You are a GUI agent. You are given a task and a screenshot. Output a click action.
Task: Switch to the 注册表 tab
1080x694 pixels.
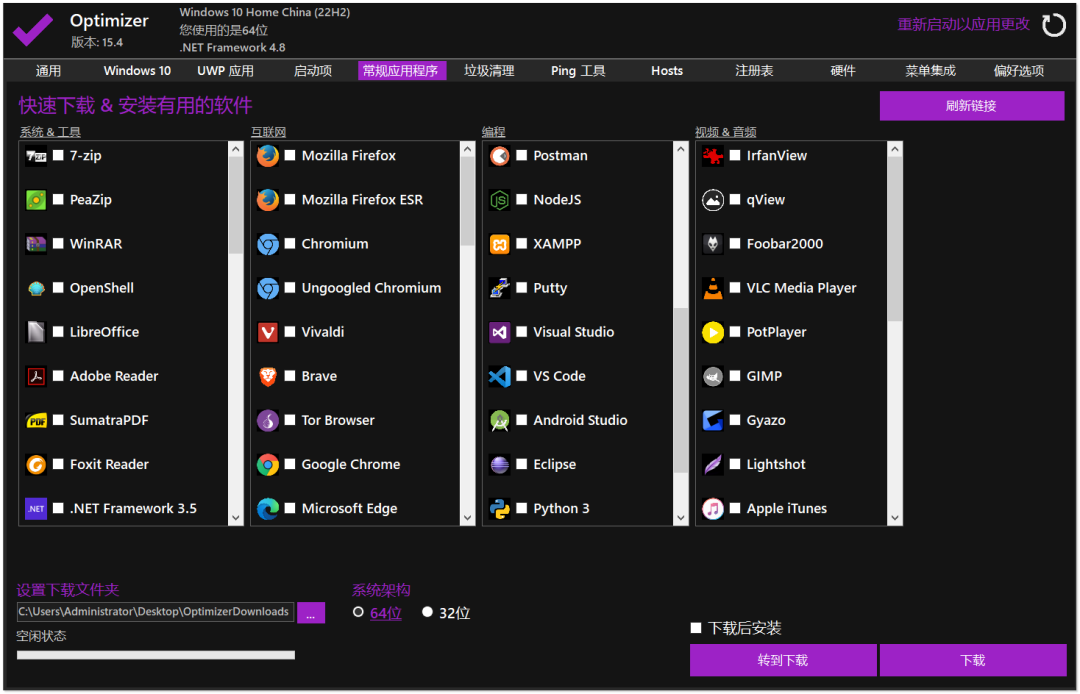[x=754, y=71]
